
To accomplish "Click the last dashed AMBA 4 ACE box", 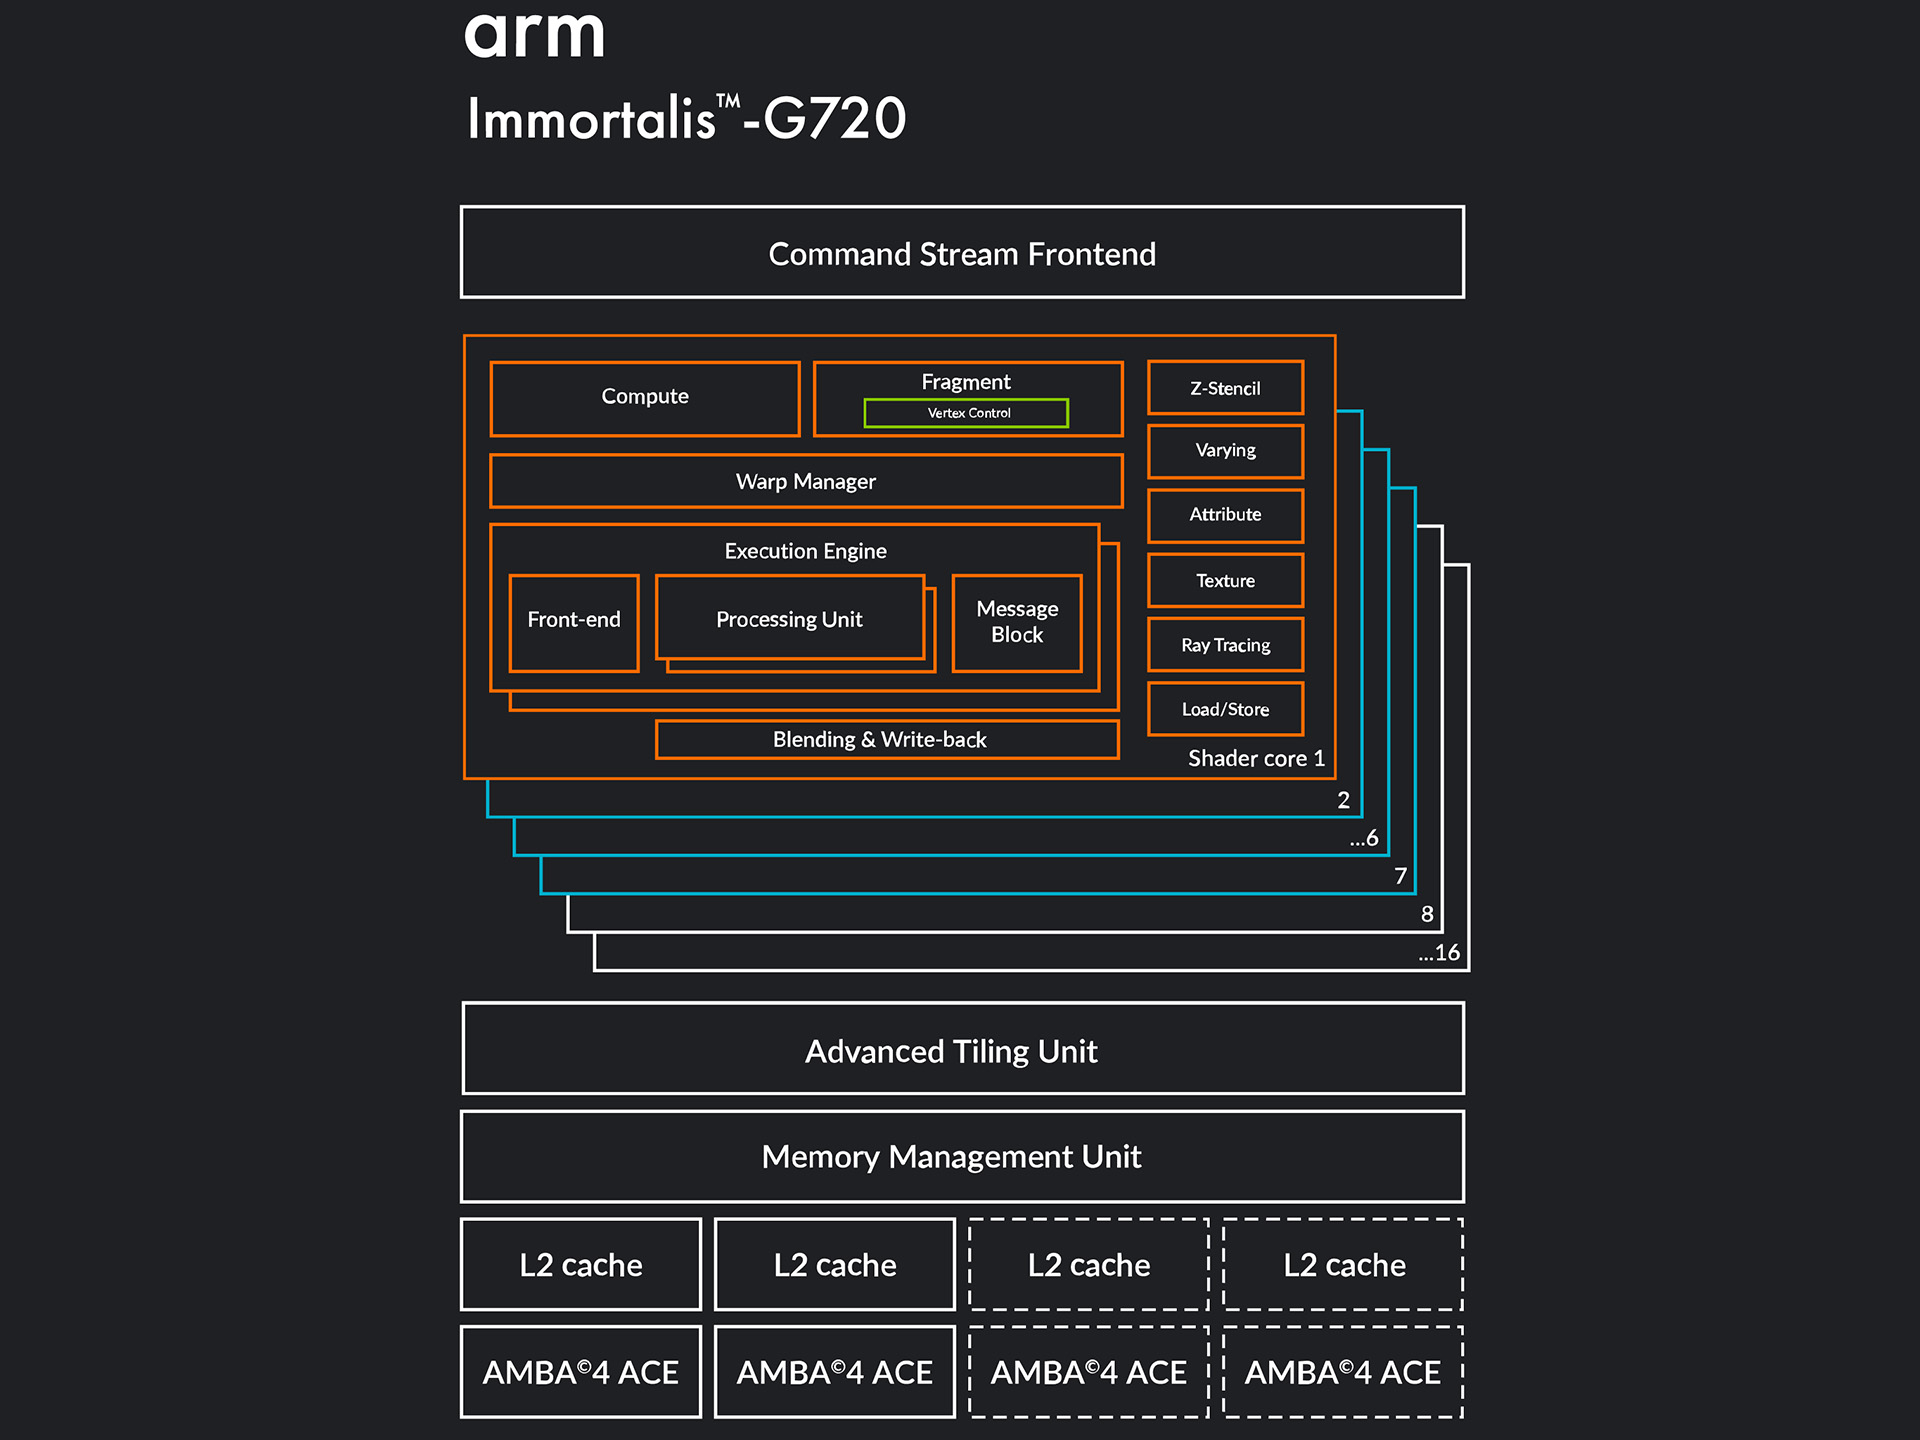I will (x=1343, y=1372).
